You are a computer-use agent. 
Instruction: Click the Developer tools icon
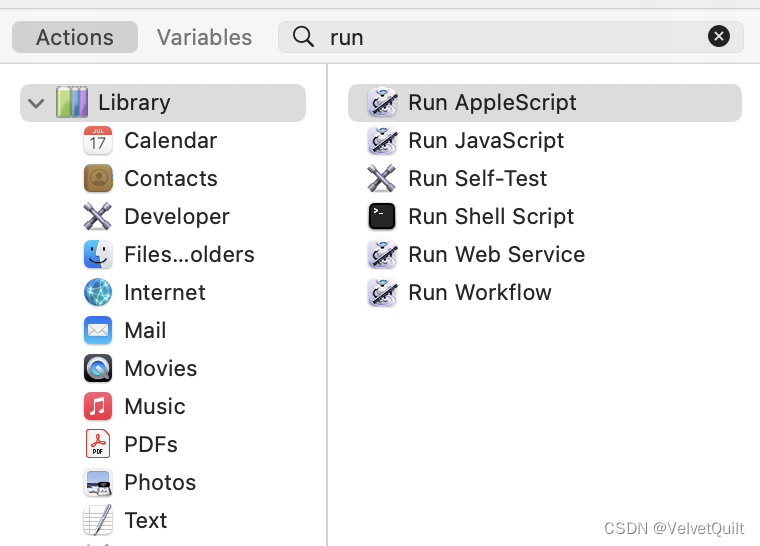coord(98,217)
